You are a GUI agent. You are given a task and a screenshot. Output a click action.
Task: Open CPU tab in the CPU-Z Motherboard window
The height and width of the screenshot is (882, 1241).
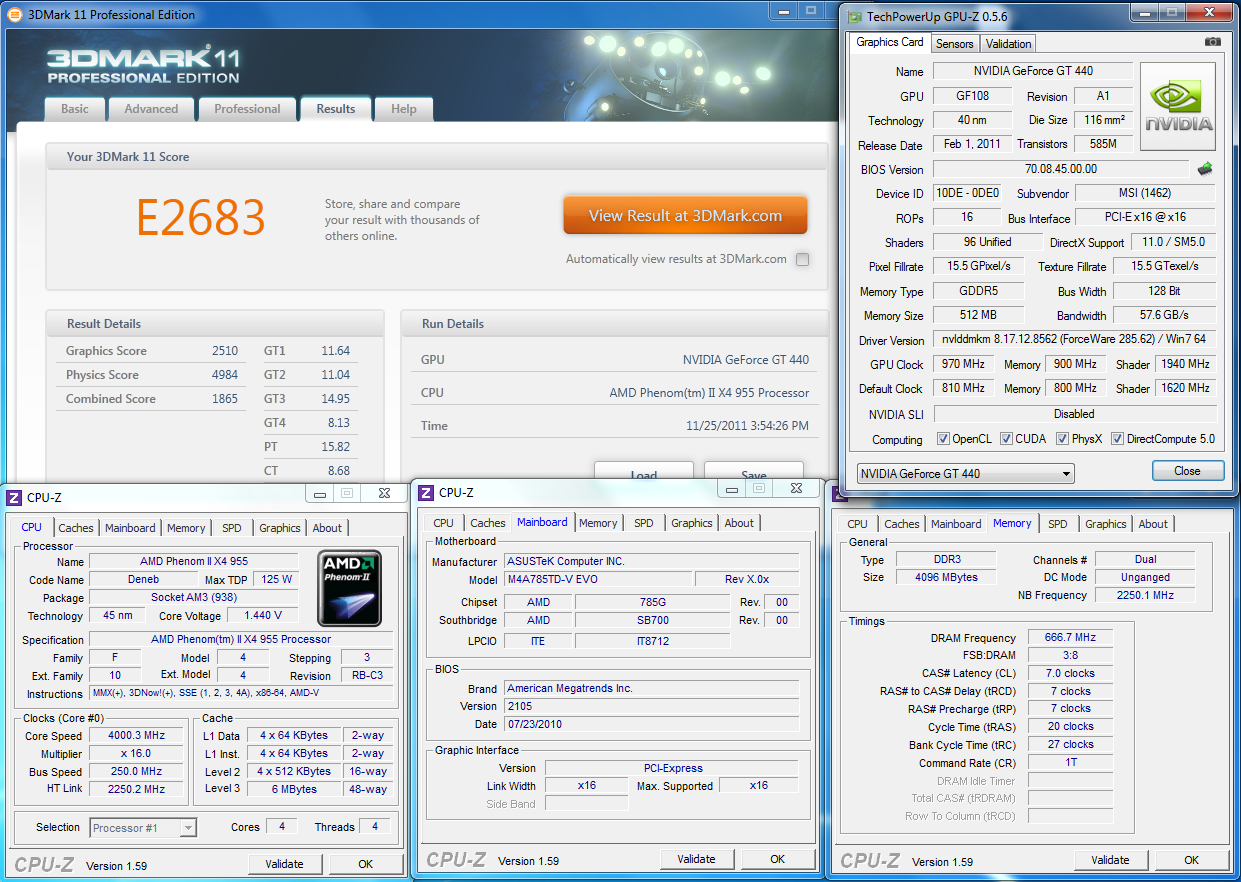pos(444,523)
